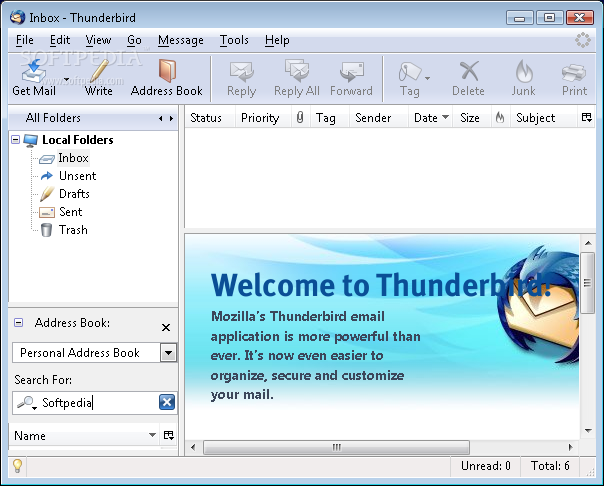604x486 pixels.
Task: Click the Reply toolbar button
Action: click(x=242, y=78)
